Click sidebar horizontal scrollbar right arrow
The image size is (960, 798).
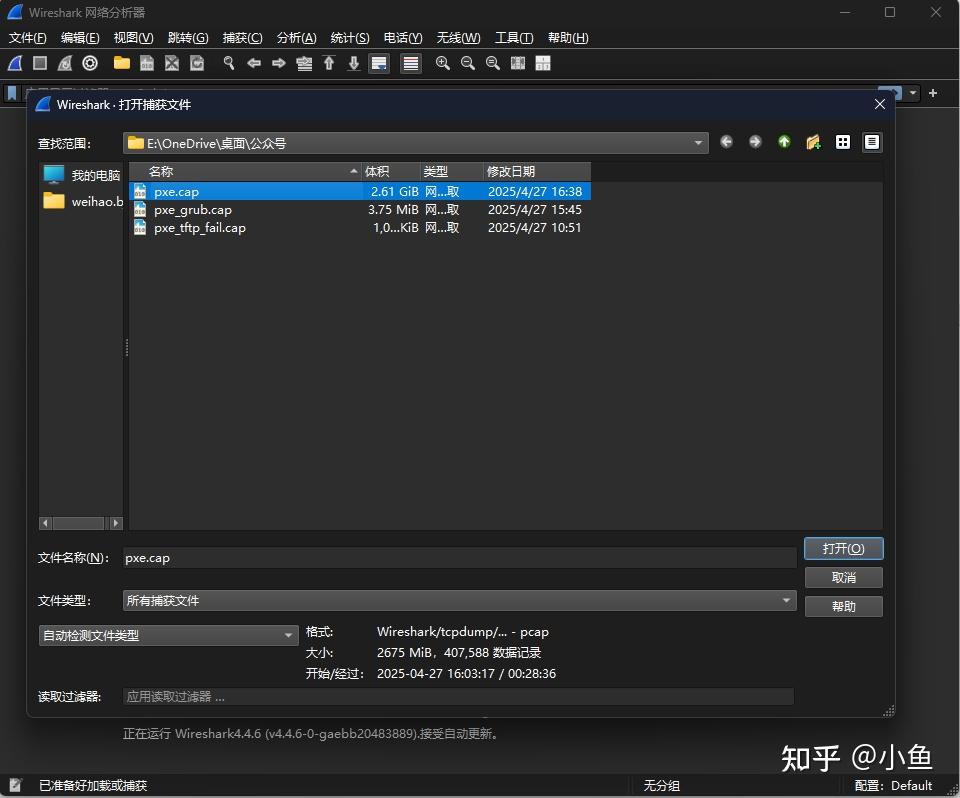116,523
